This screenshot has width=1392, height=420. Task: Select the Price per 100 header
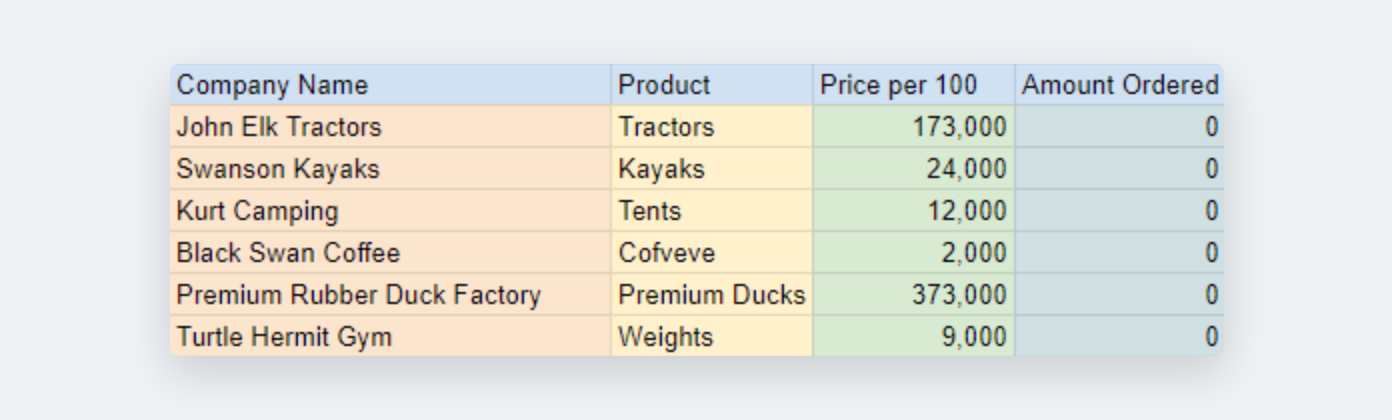pos(913,85)
